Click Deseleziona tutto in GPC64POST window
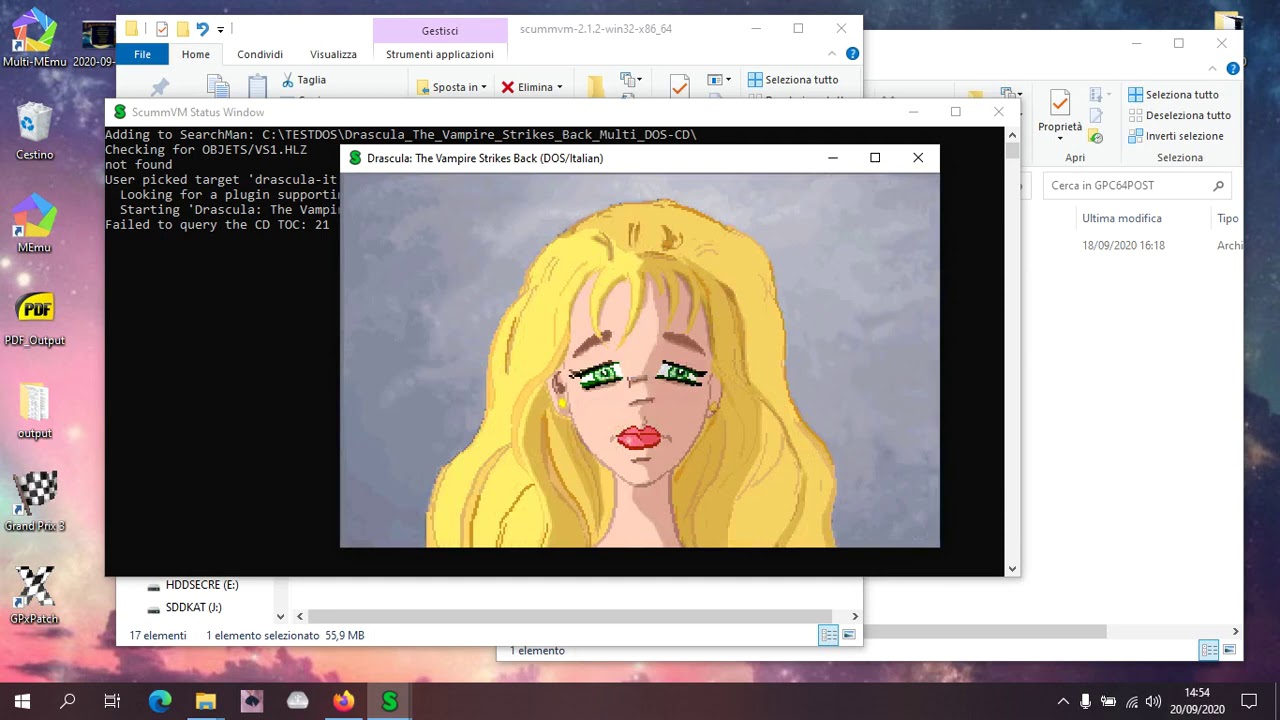Viewport: 1280px width, 720px height. coord(1179,115)
